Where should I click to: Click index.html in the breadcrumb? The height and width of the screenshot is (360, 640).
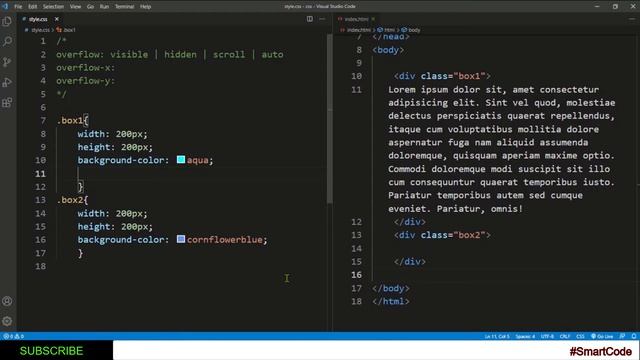(x=358, y=30)
